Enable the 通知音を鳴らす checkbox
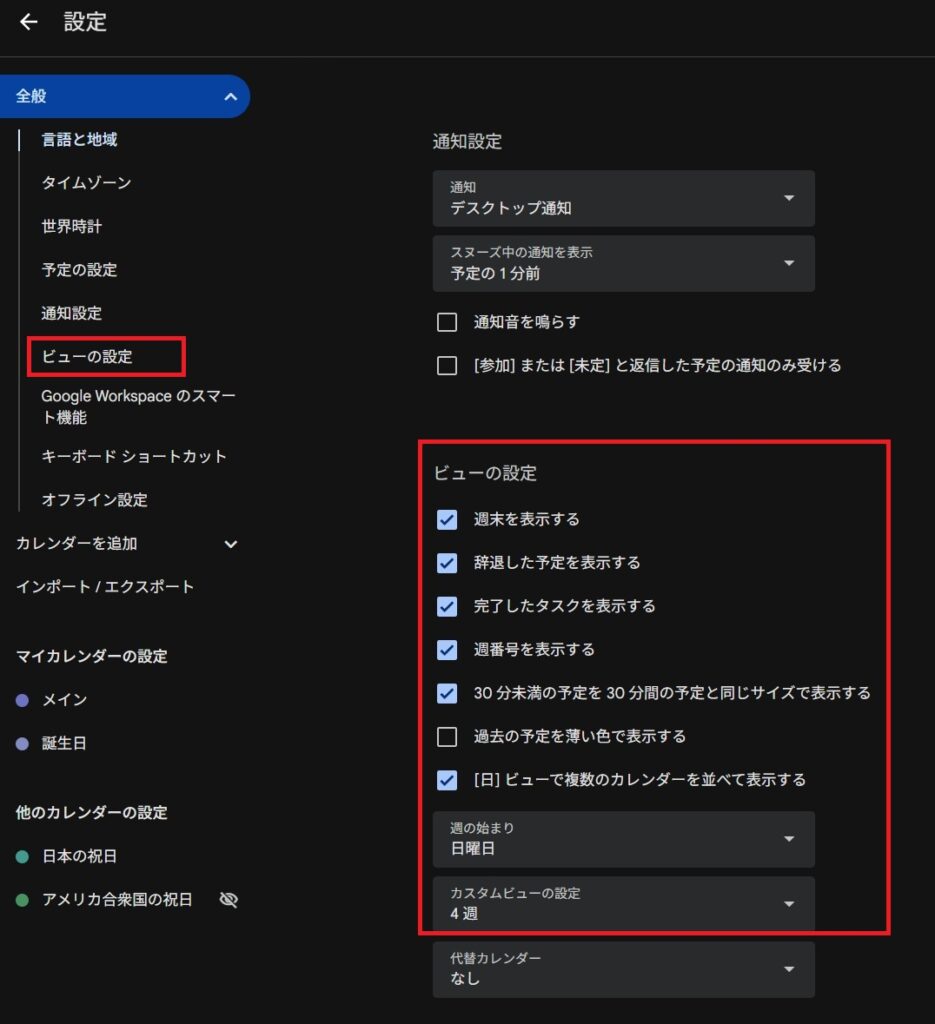This screenshot has width=935, height=1024. pos(447,322)
